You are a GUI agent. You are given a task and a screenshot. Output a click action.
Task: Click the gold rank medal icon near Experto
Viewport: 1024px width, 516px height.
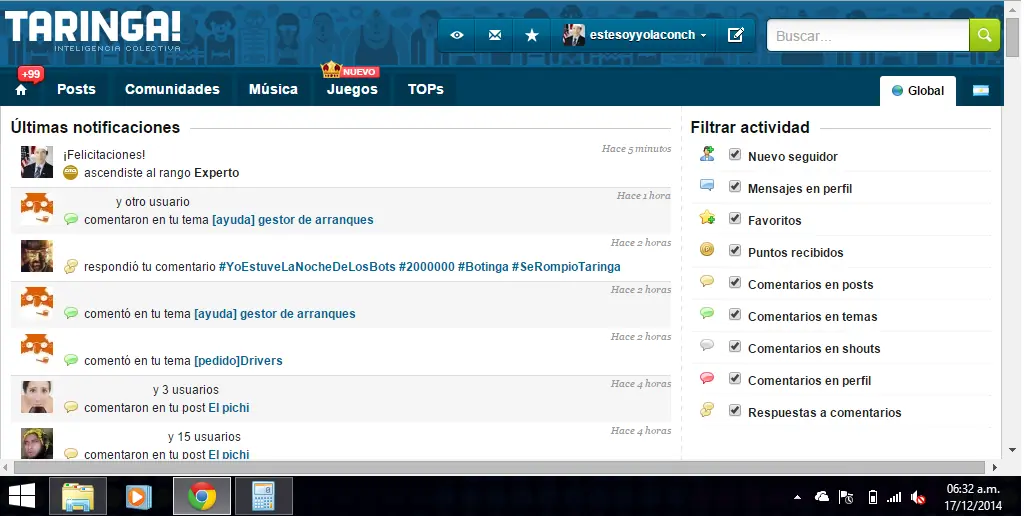click(x=71, y=172)
